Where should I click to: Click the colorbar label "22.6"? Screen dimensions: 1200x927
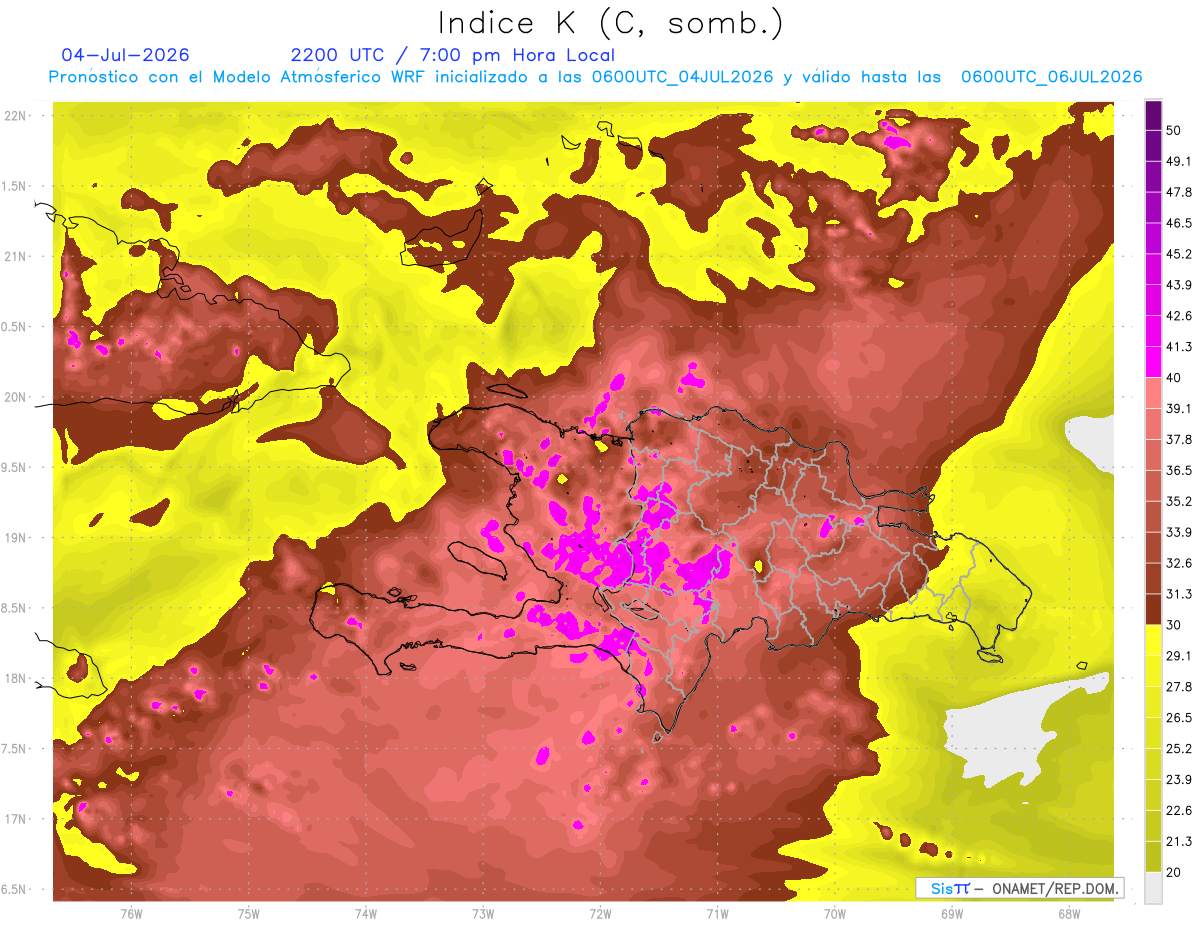pyautogui.click(x=1179, y=810)
